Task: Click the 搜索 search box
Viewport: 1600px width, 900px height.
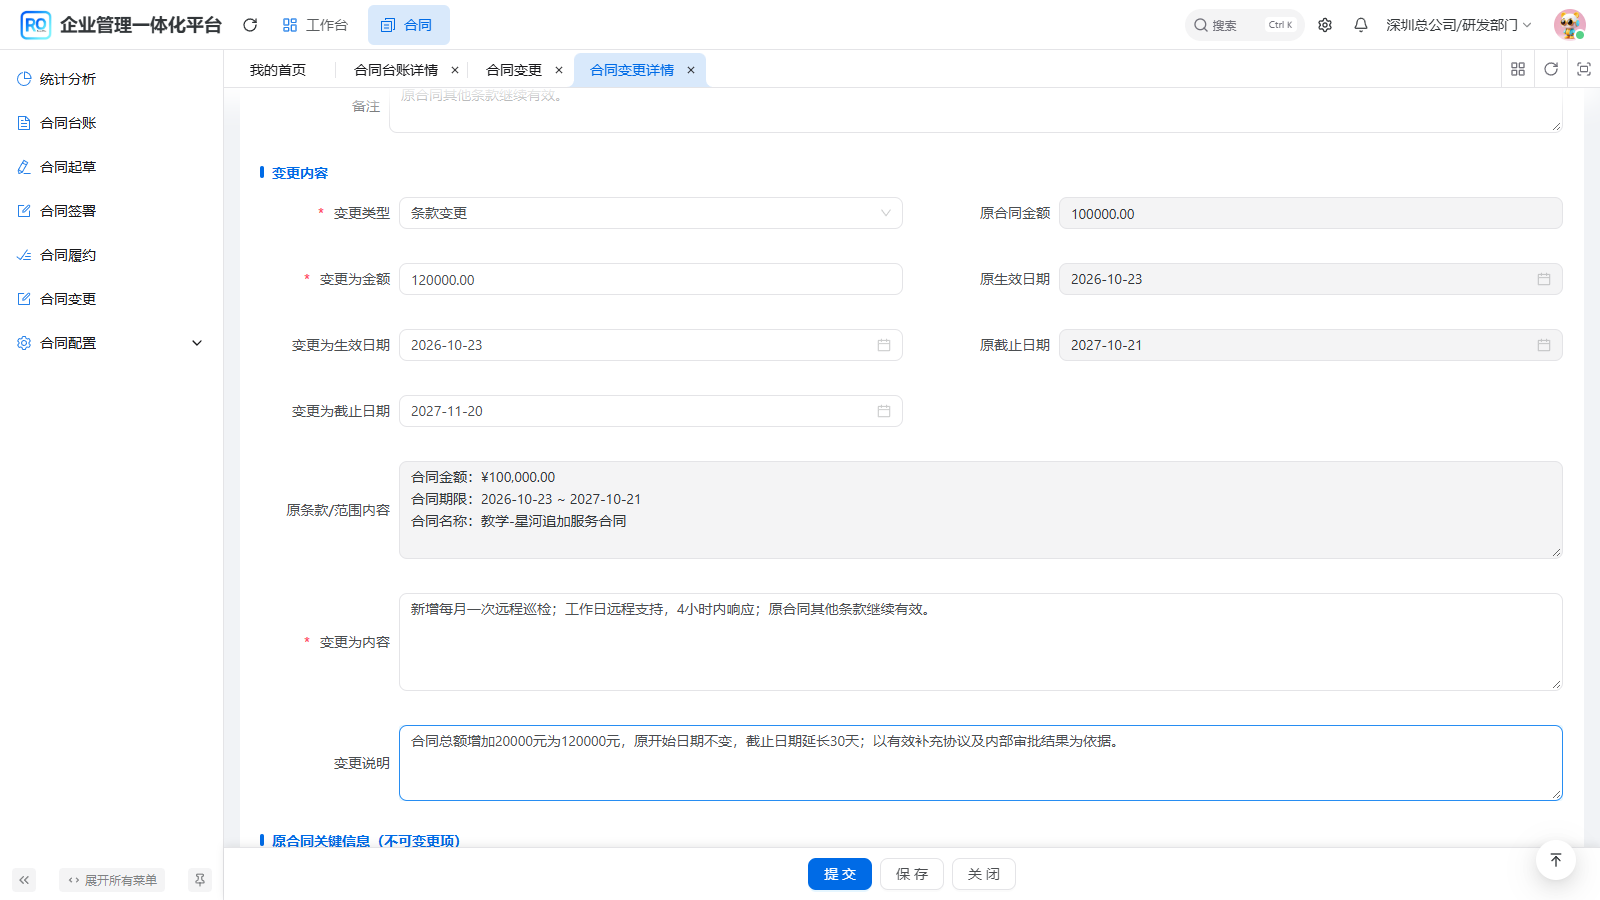Action: click(1244, 25)
